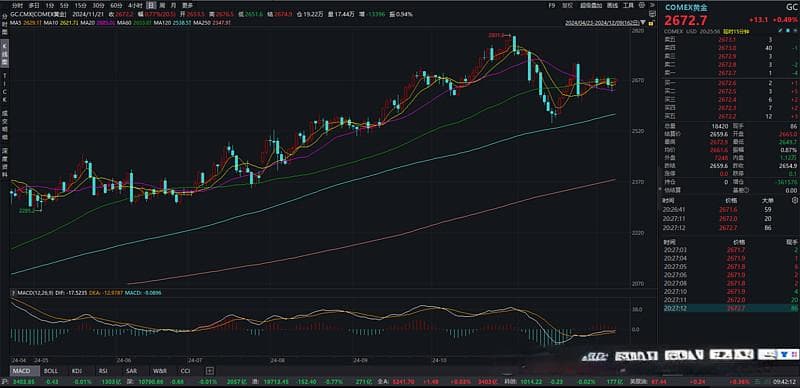Click the GC symbol label at top right
The height and width of the screenshot is (388, 800).
click(x=791, y=7)
